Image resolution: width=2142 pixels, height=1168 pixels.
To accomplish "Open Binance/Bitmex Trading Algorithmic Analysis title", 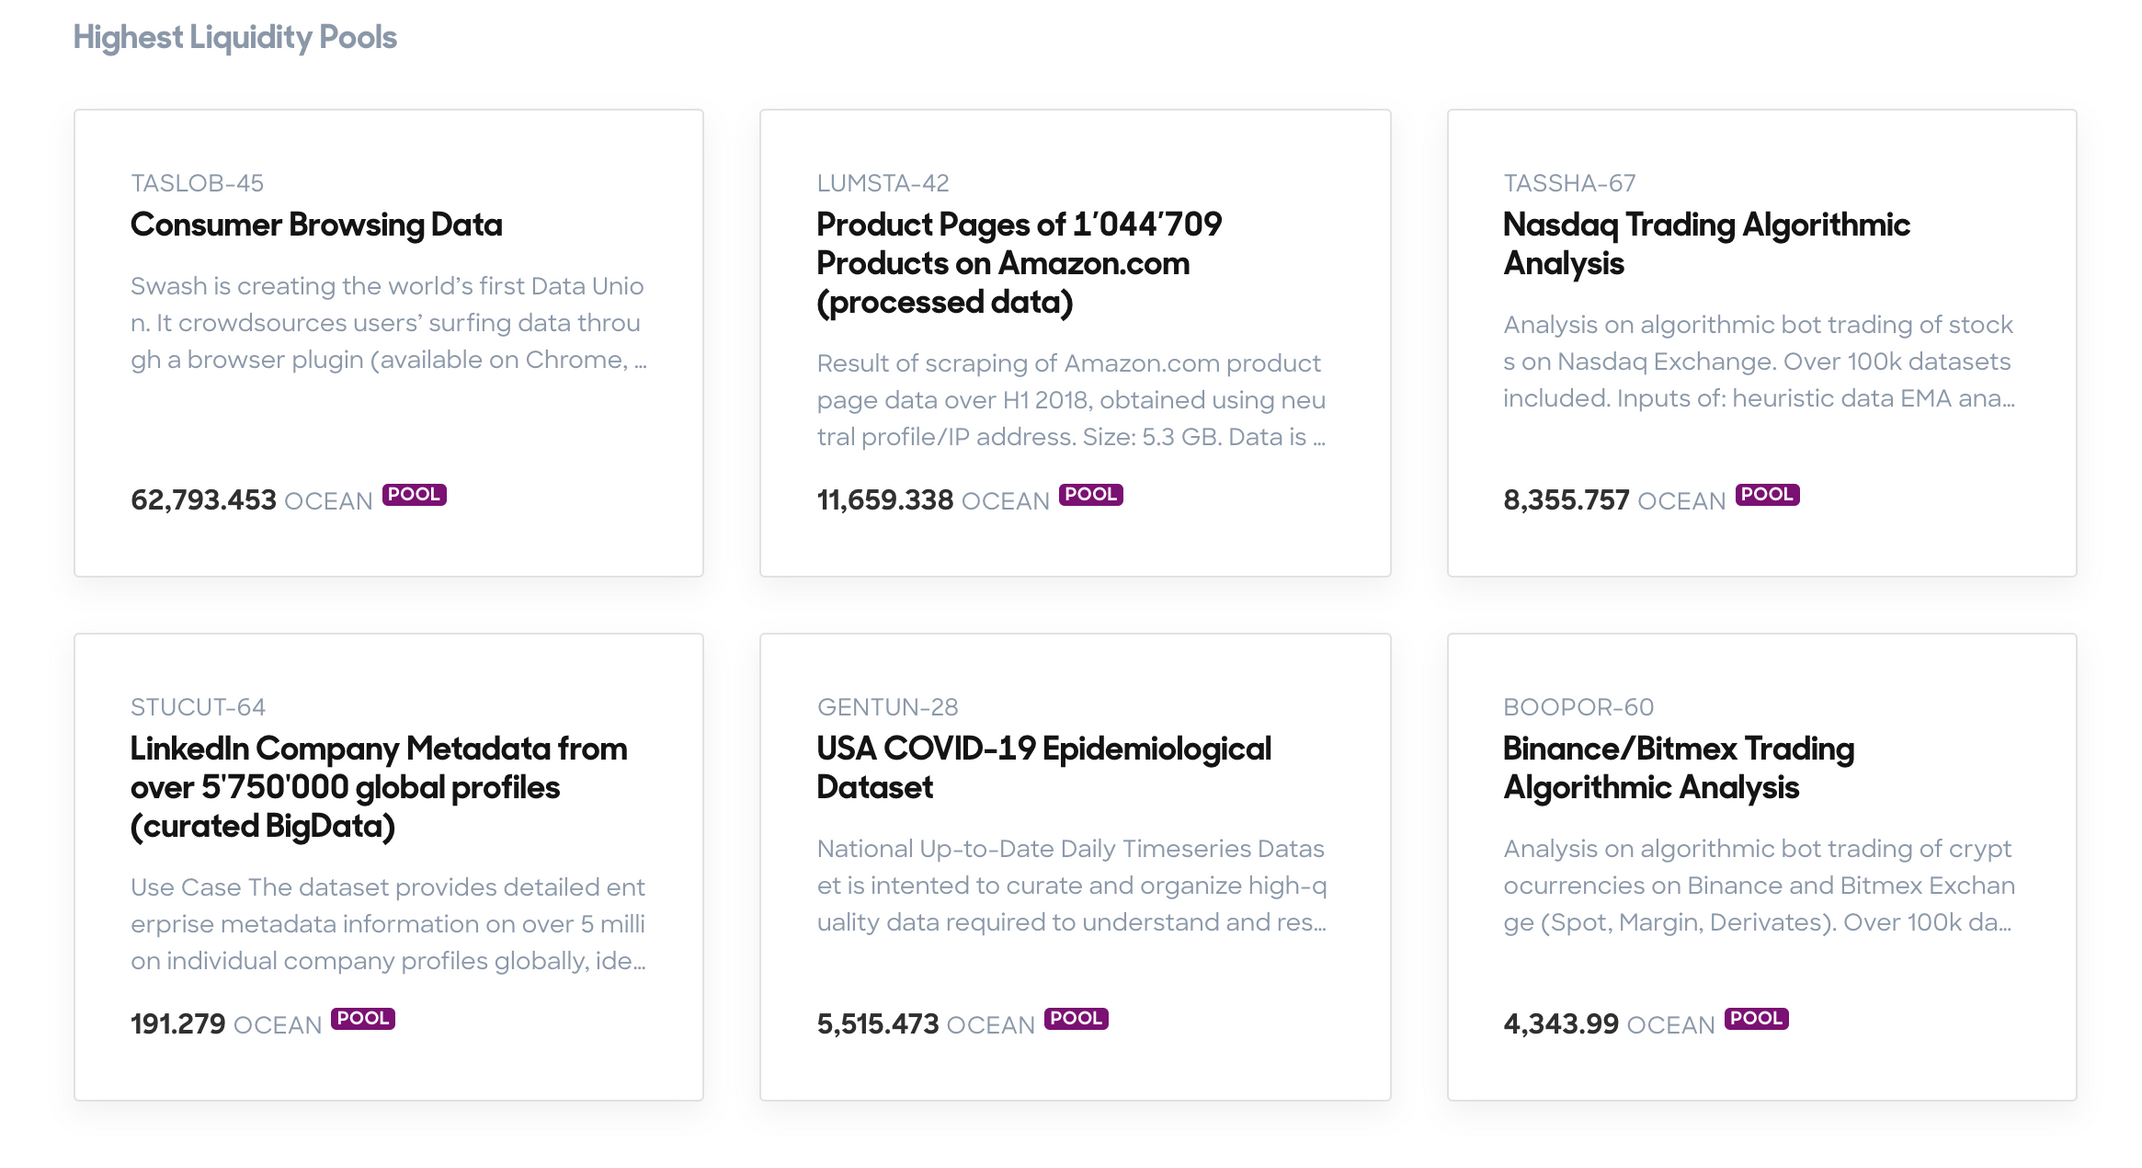I will 1679,768.
